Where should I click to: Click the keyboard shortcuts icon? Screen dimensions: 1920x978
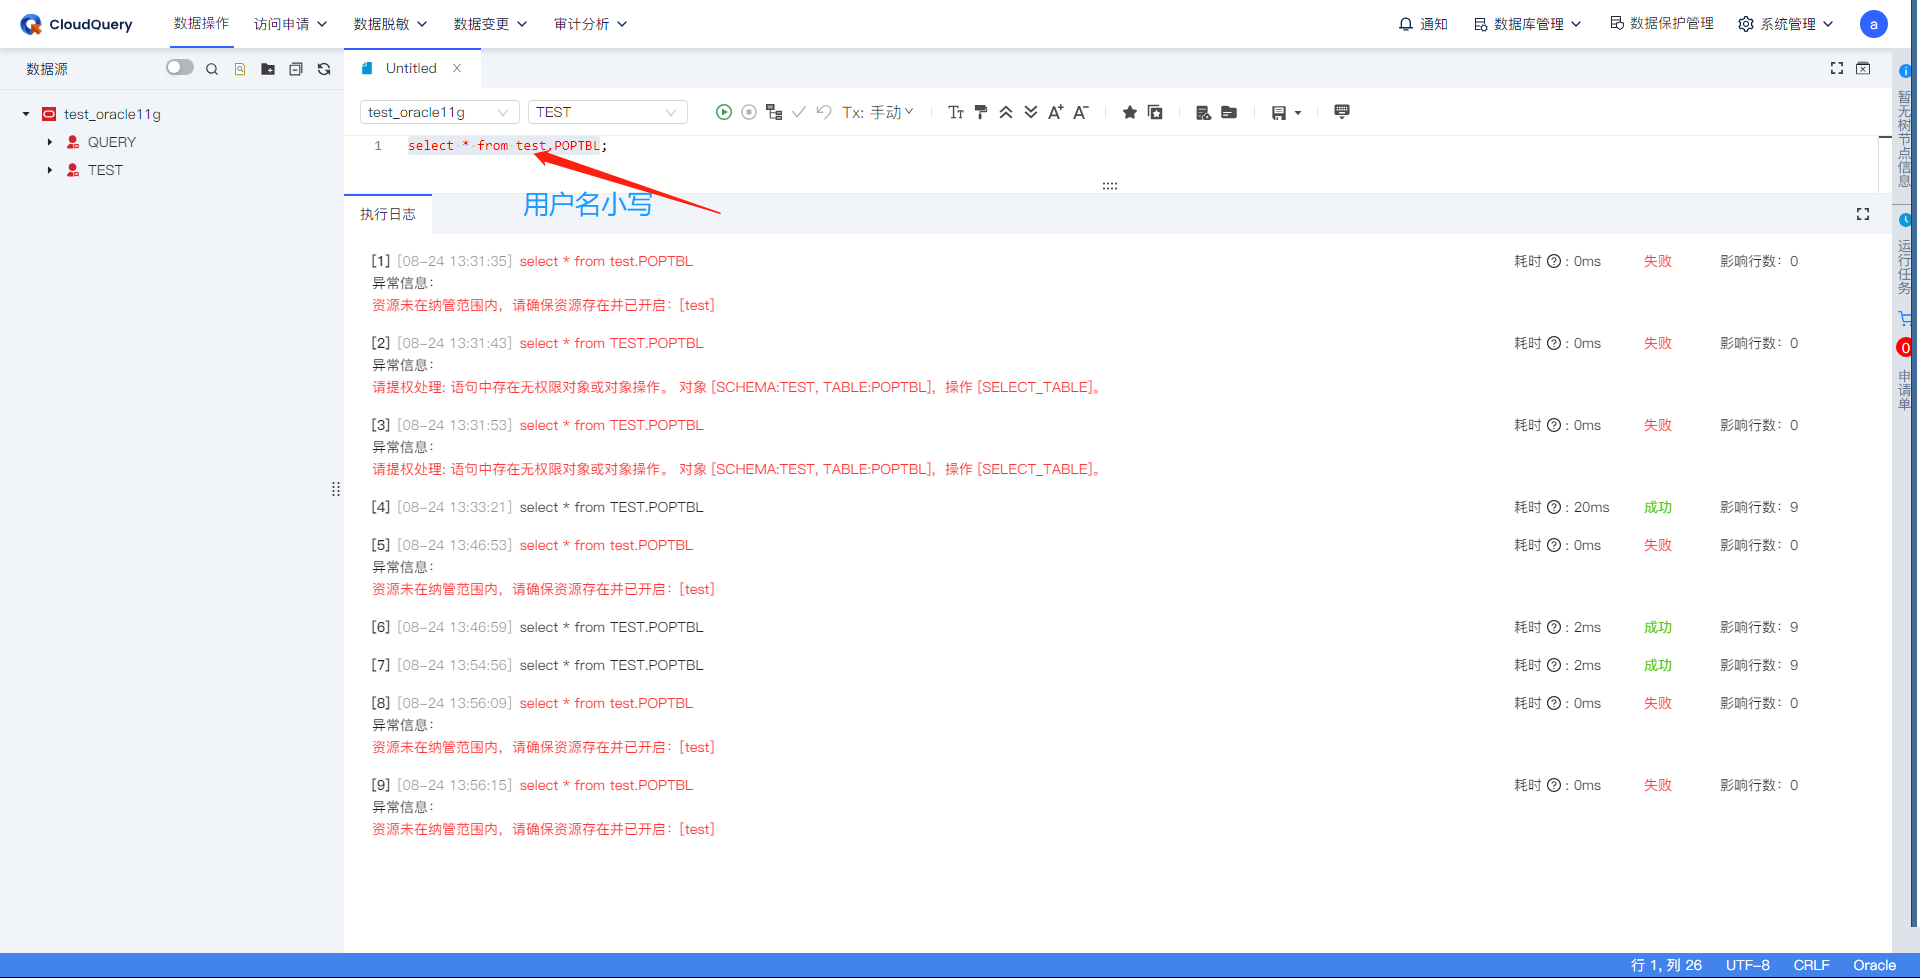[x=1342, y=112]
